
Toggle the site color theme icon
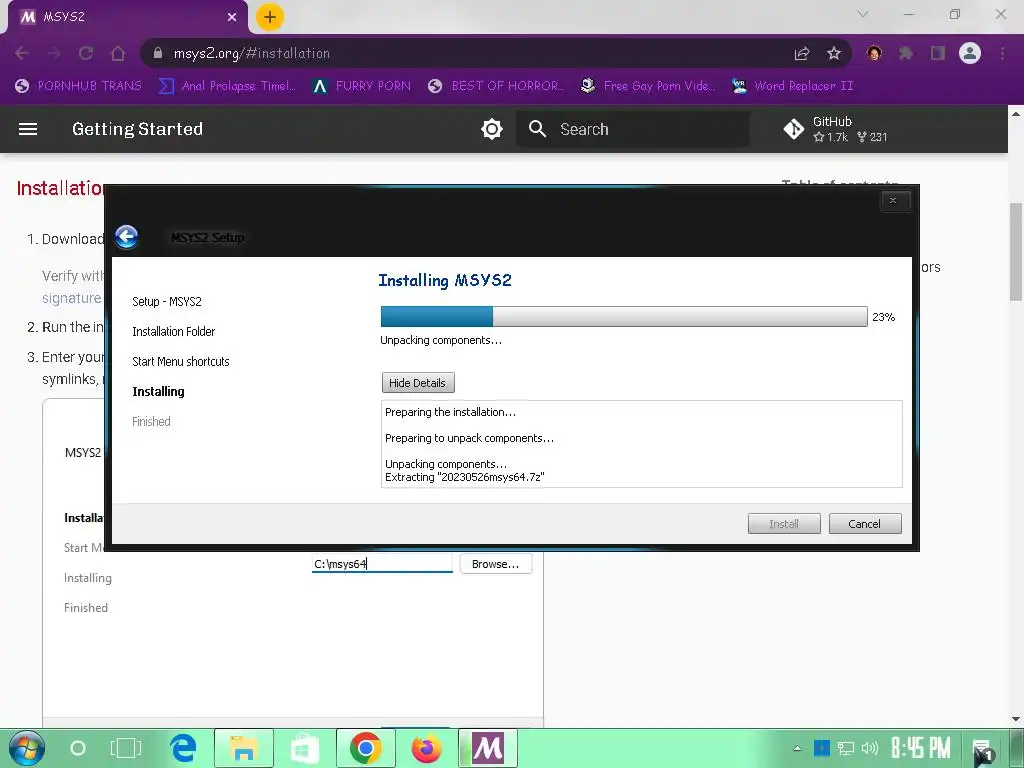tap(492, 129)
